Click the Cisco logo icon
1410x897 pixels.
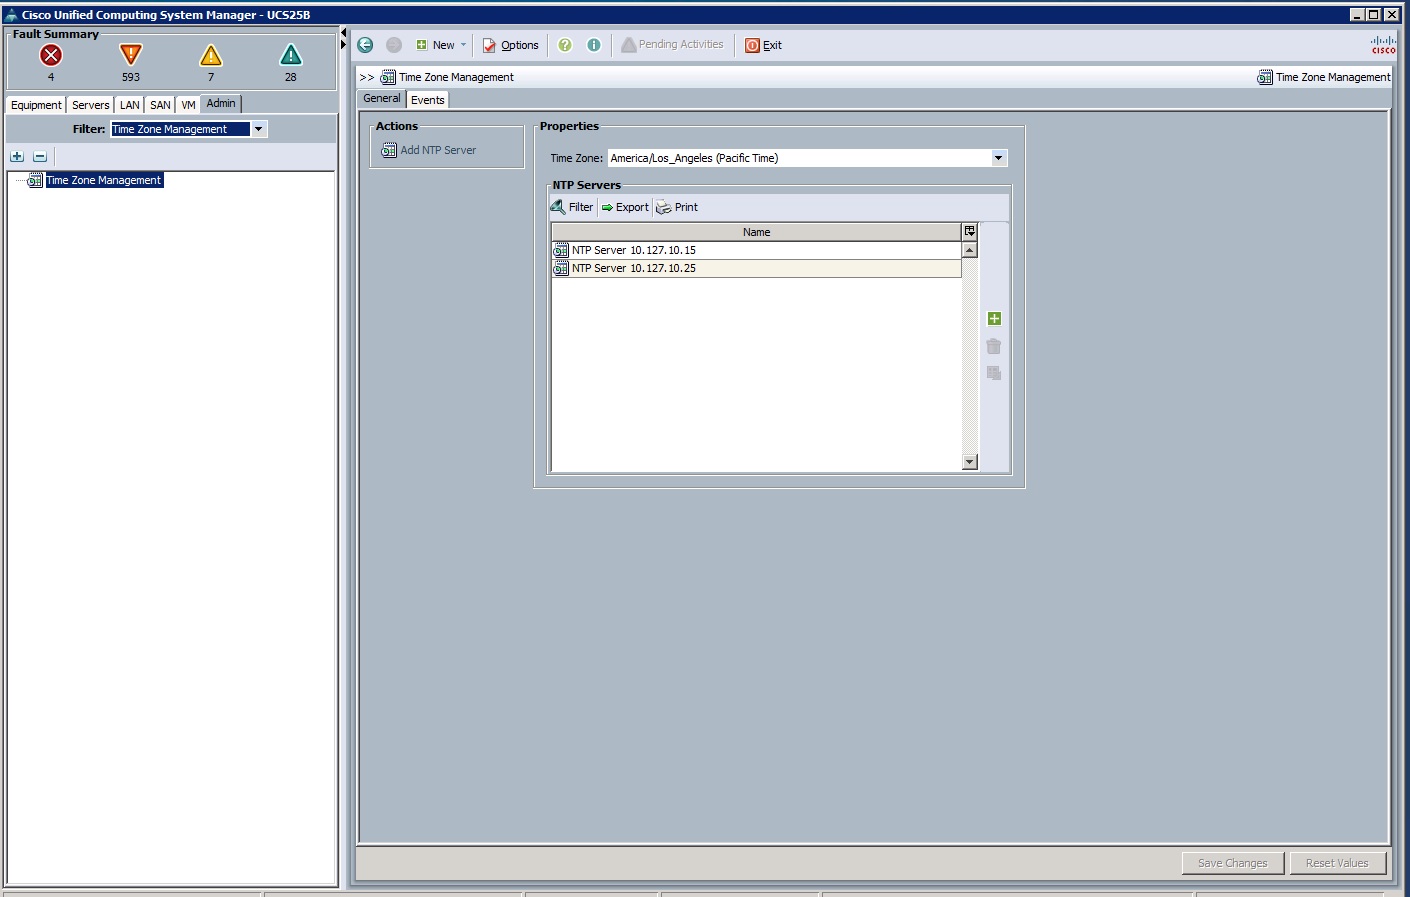click(1383, 45)
